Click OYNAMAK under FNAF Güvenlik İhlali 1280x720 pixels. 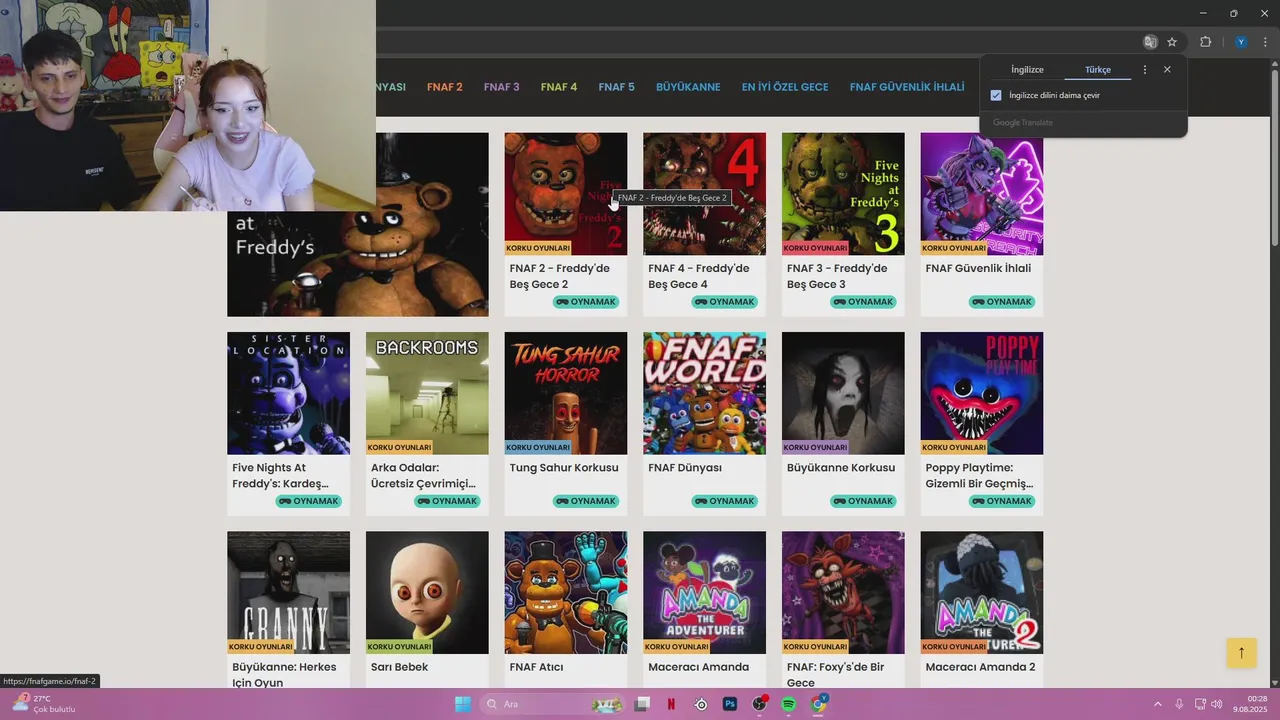[1002, 302]
